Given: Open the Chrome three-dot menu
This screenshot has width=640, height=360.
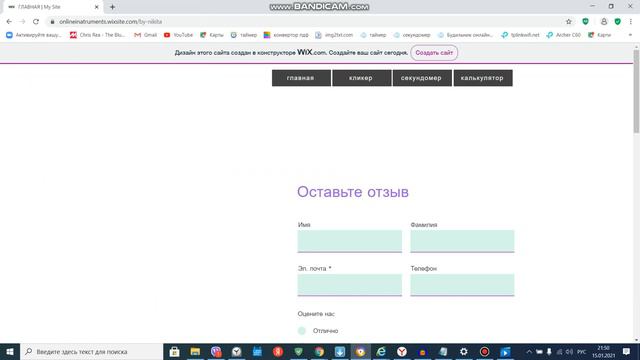Looking at the screenshot, I should 631,22.
